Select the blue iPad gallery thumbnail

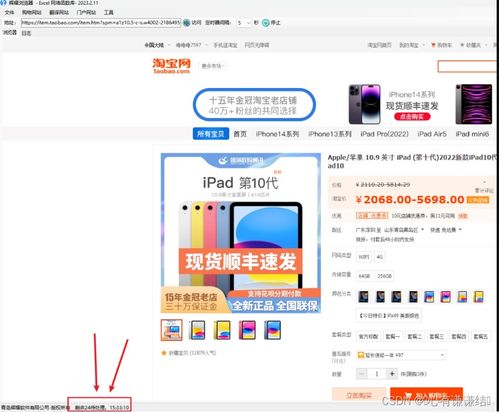(273, 330)
